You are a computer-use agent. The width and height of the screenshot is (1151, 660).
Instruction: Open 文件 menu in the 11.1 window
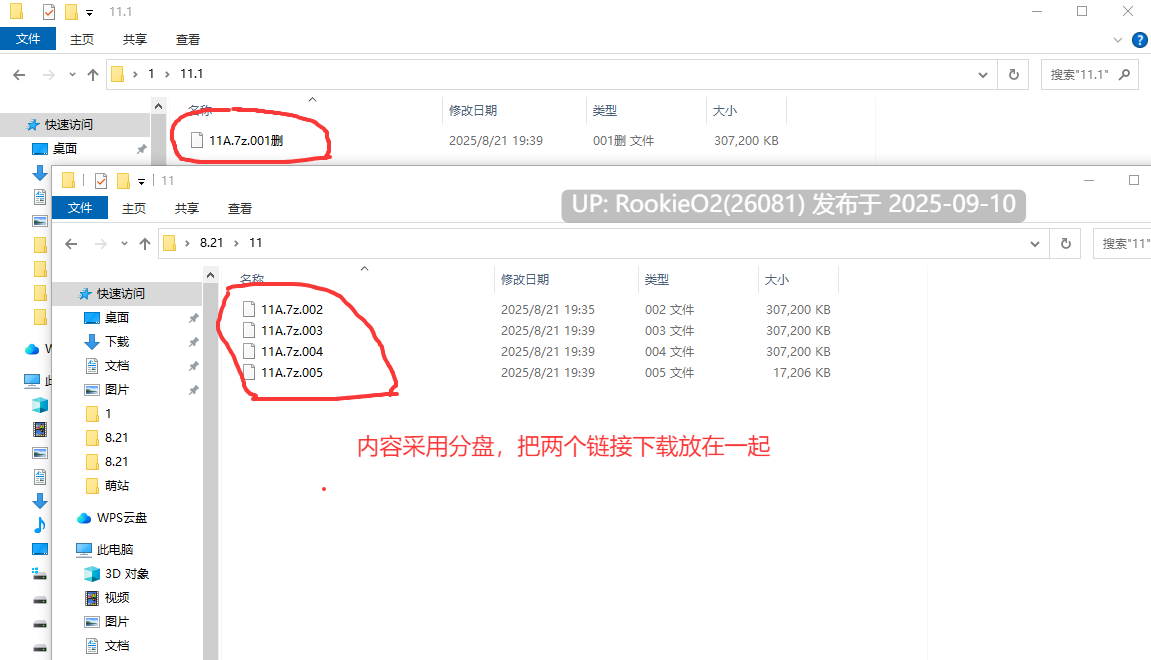click(x=28, y=39)
